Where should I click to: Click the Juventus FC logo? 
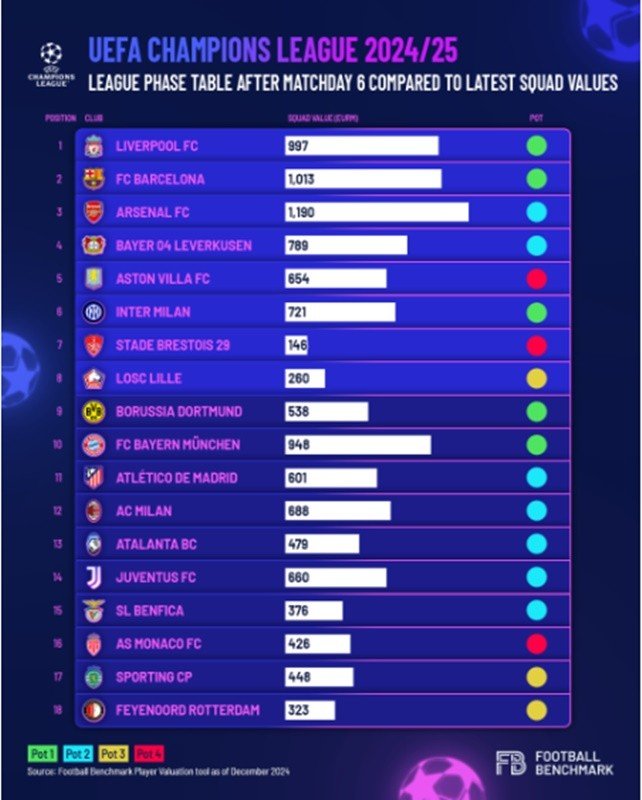[x=94, y=578]
